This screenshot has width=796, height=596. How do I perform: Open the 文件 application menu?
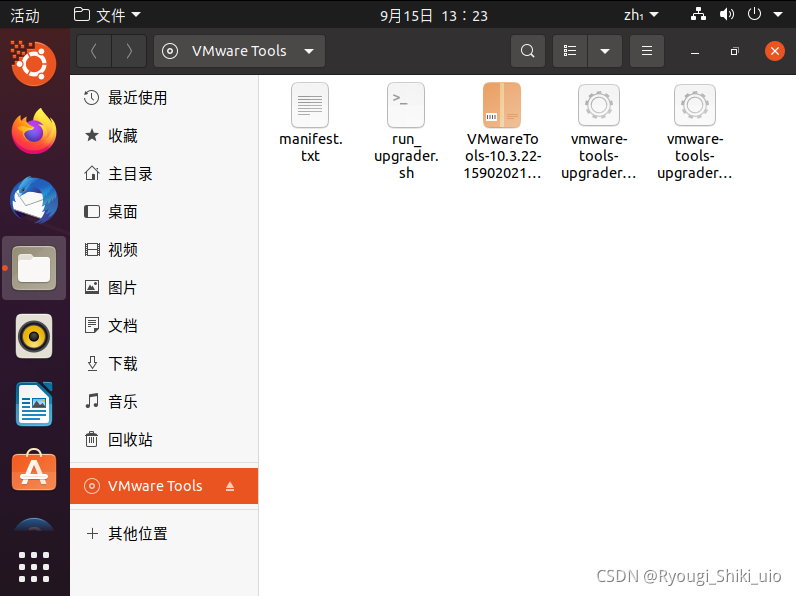pos(107,15)
